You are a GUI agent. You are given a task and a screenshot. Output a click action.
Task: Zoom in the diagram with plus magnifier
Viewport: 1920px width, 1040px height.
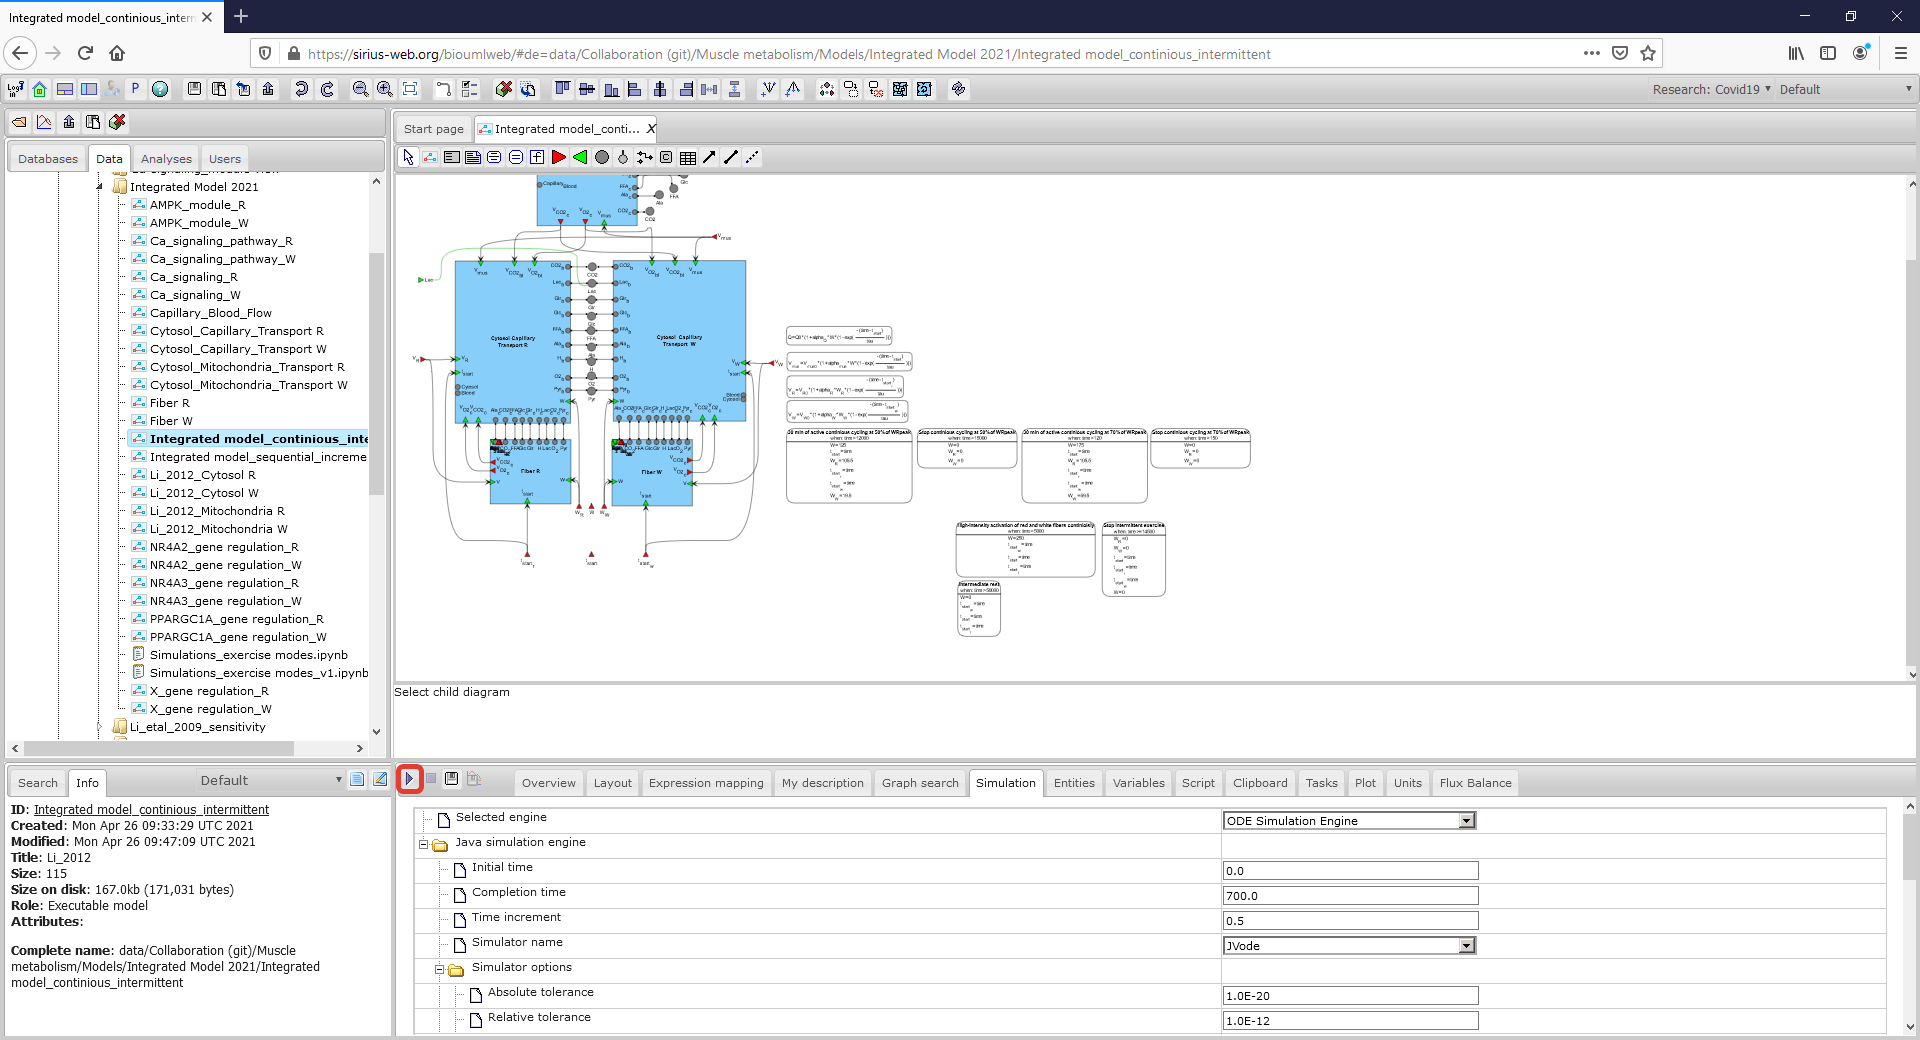385,89
